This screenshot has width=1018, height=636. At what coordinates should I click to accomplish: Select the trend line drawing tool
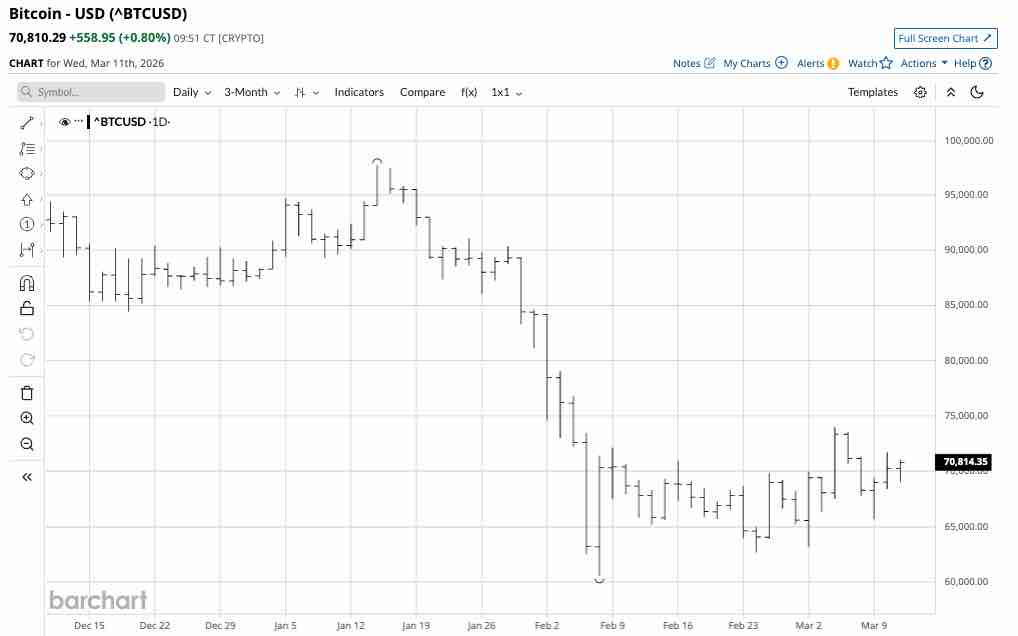click(x=27, y=123)
